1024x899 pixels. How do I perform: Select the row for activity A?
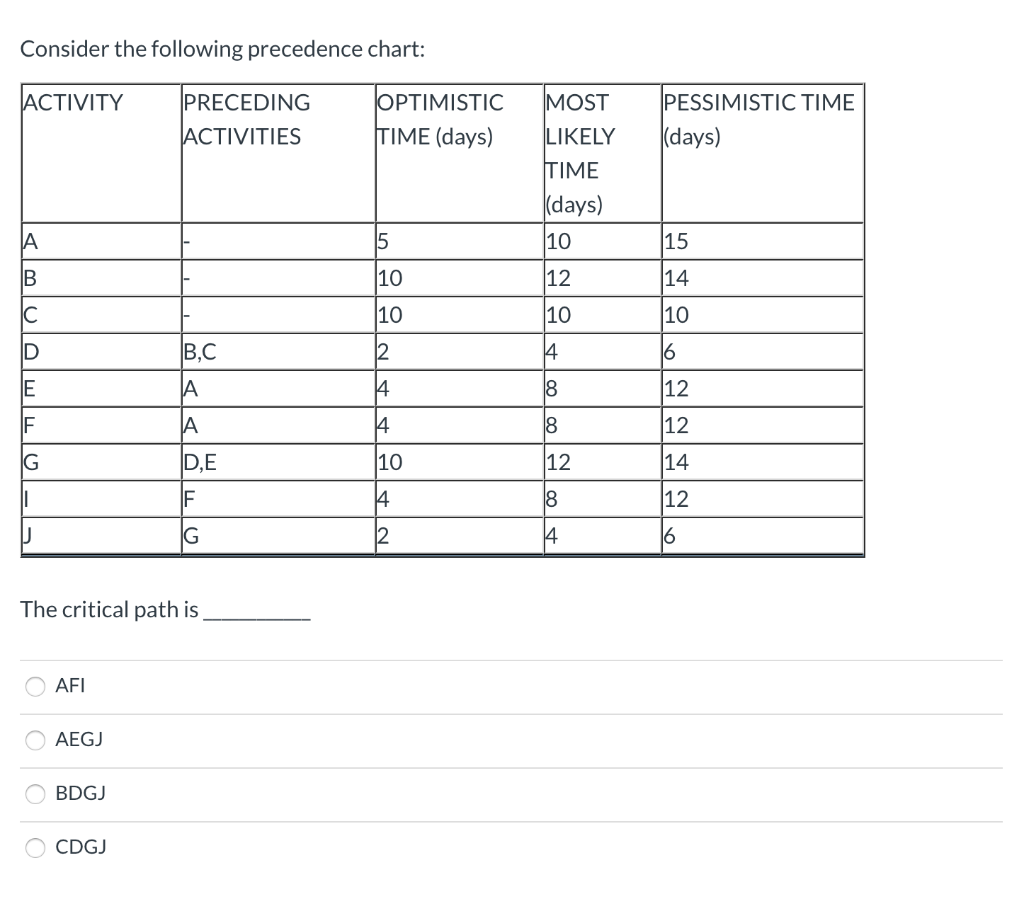100,240
